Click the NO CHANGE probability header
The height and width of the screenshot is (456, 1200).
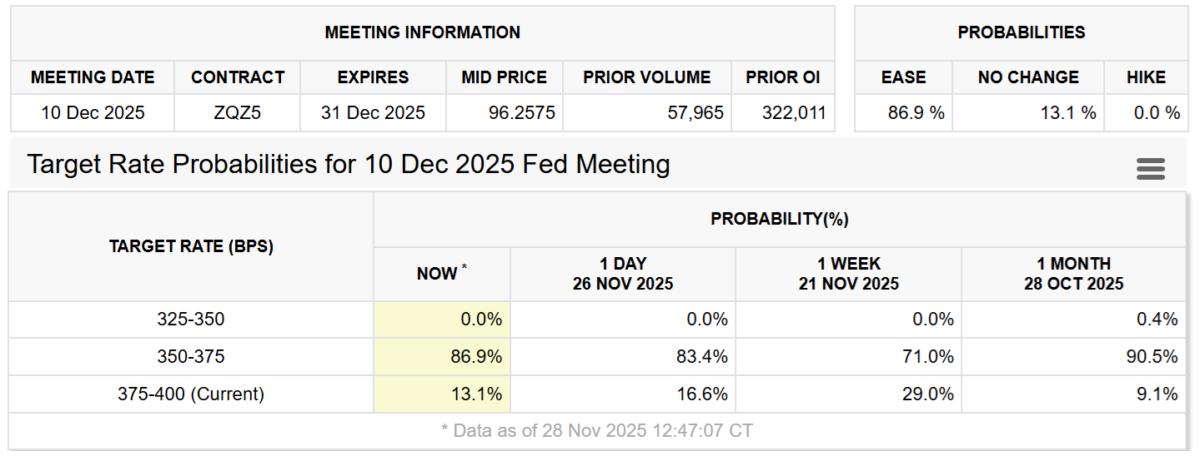[x=1028, y=77]
